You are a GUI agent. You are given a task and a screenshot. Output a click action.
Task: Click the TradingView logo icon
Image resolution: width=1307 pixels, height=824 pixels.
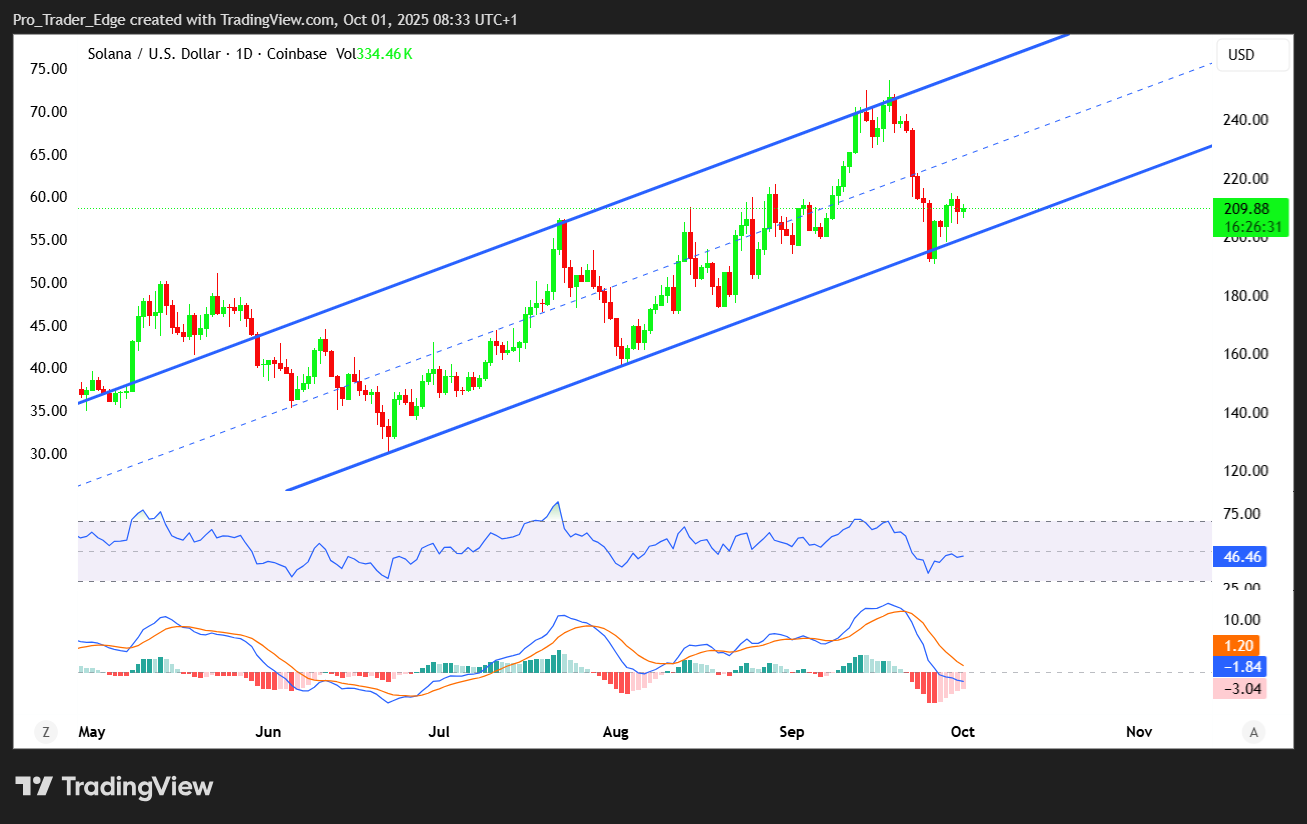click(34, 786)
